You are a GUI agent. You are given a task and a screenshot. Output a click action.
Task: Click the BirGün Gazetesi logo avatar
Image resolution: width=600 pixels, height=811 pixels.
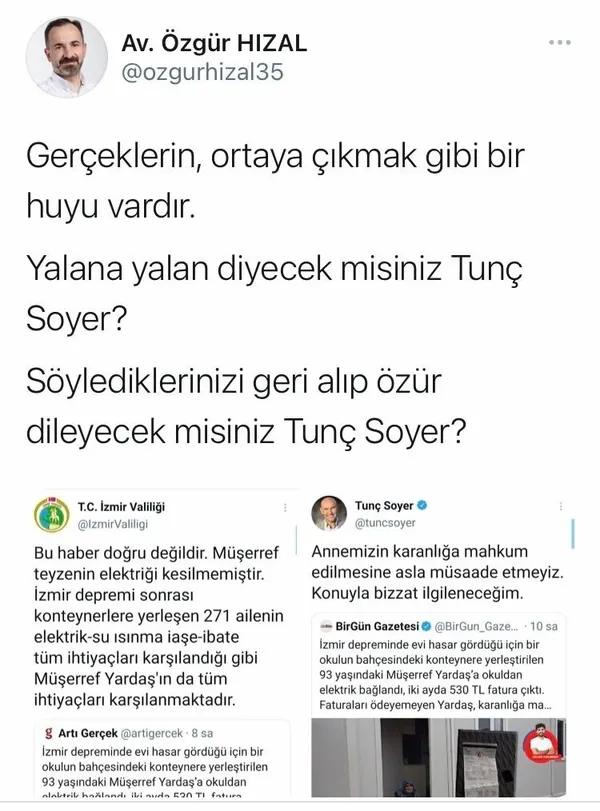point(329,624)
